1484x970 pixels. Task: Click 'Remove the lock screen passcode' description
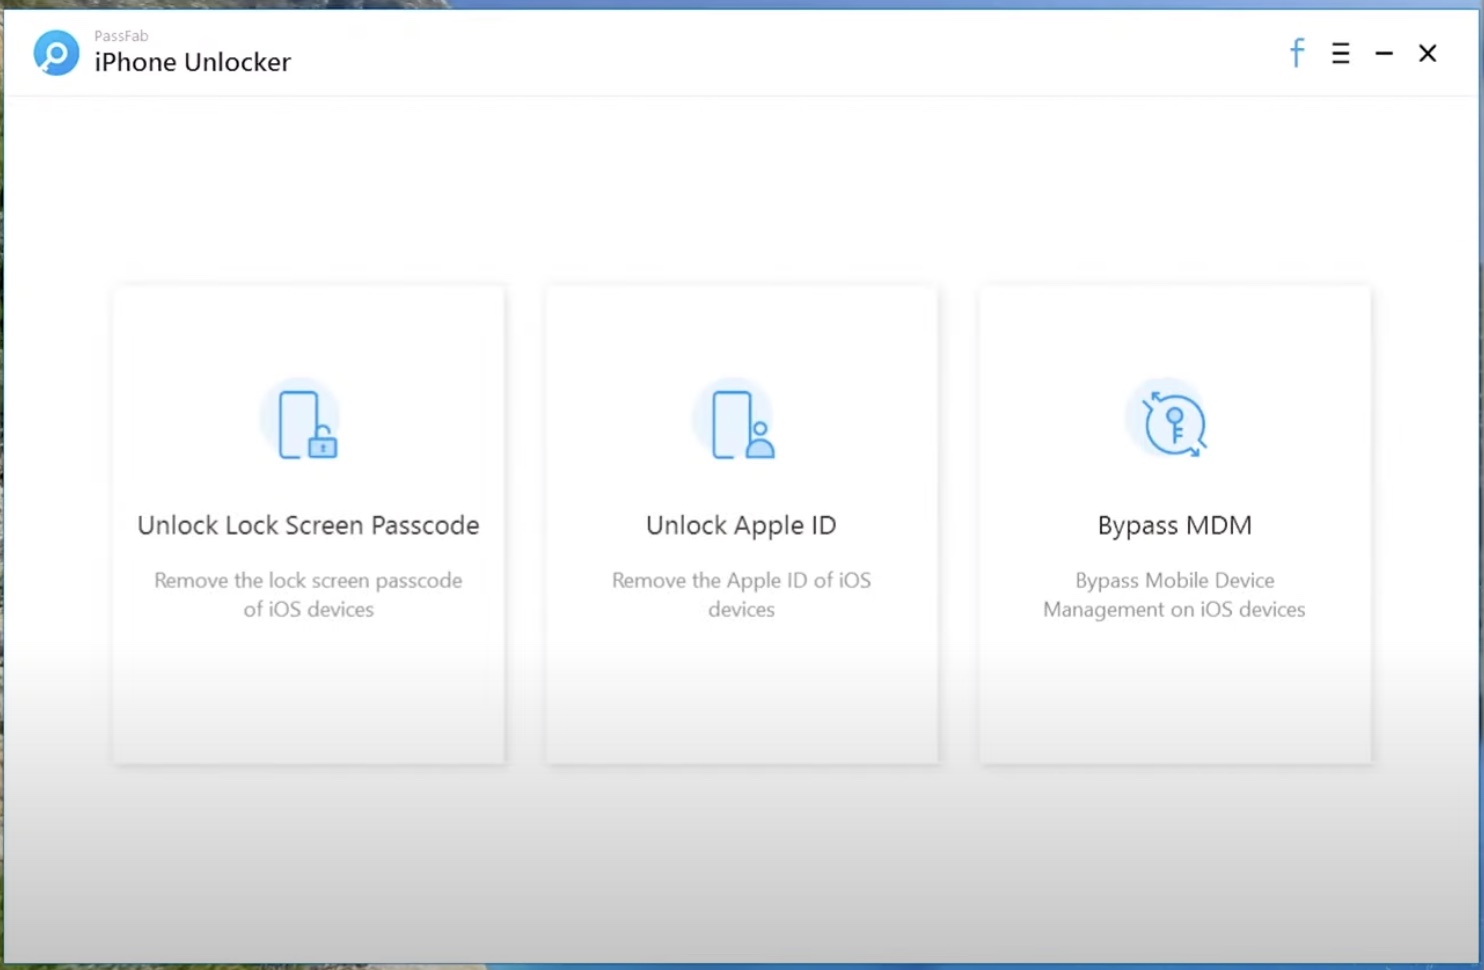(x=308, y=595)
